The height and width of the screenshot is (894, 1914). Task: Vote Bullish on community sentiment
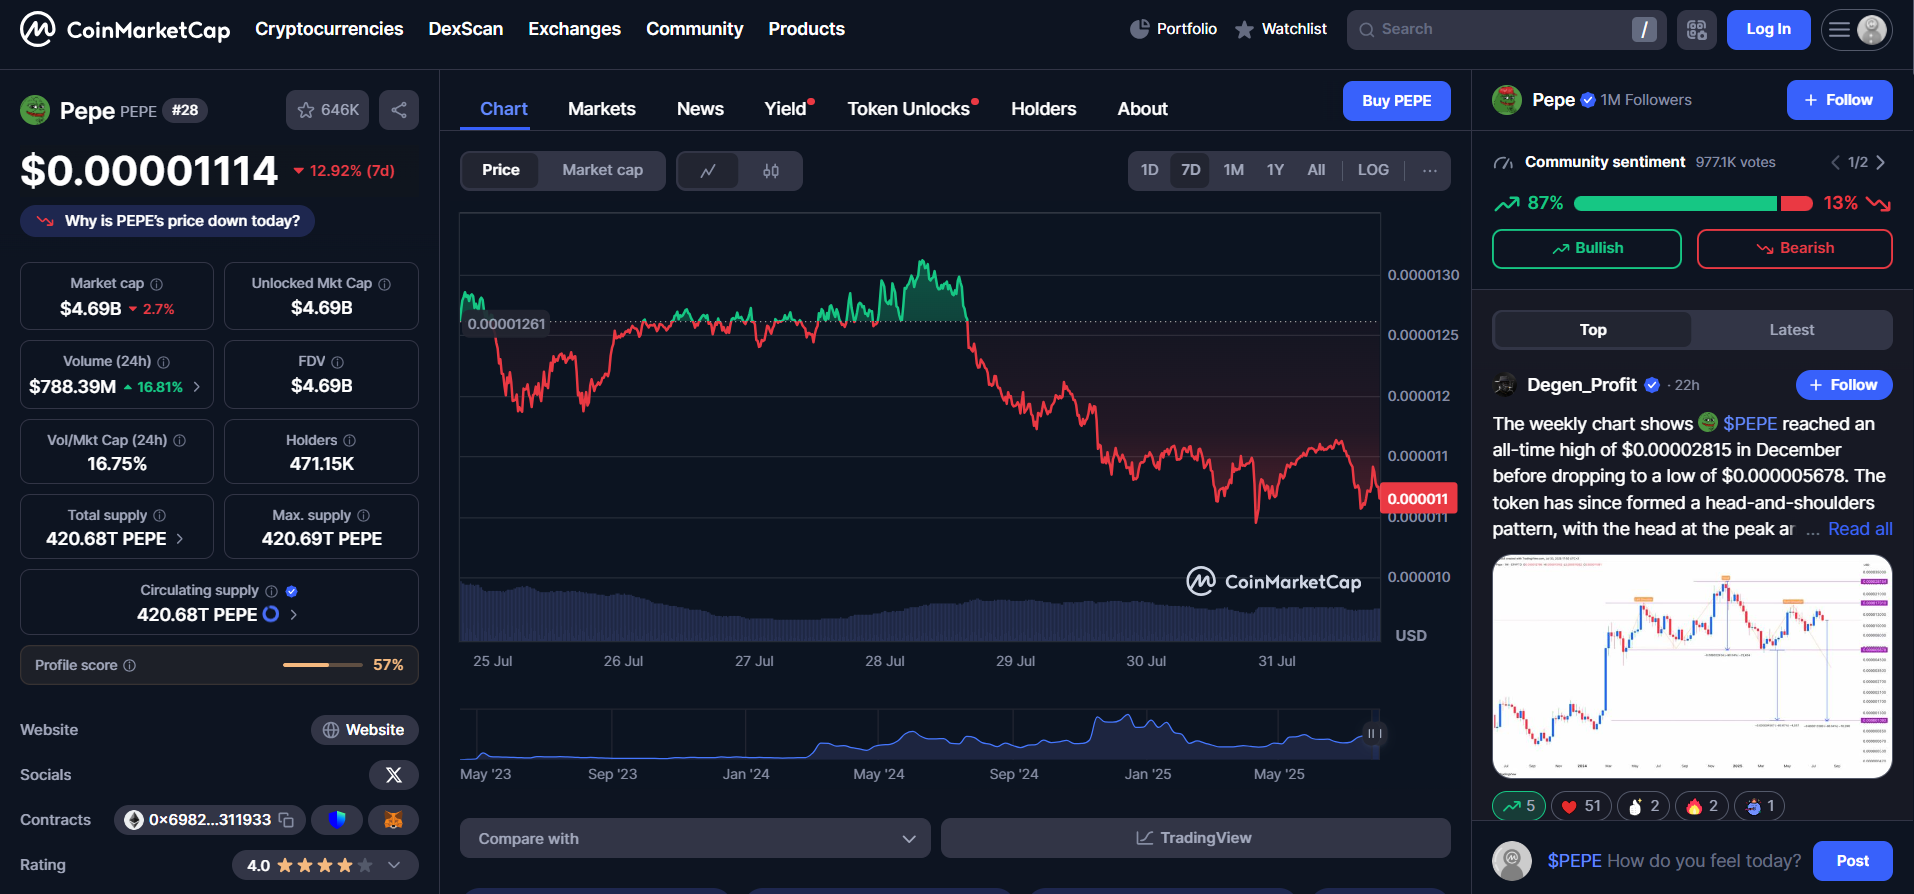tap(1587, 249)
